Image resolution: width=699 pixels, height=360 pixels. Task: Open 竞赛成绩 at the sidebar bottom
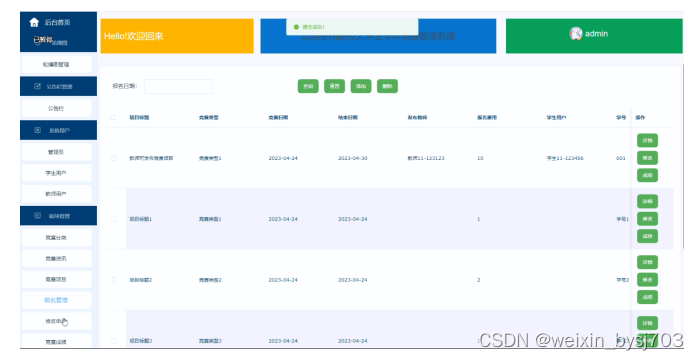point(56,342)
